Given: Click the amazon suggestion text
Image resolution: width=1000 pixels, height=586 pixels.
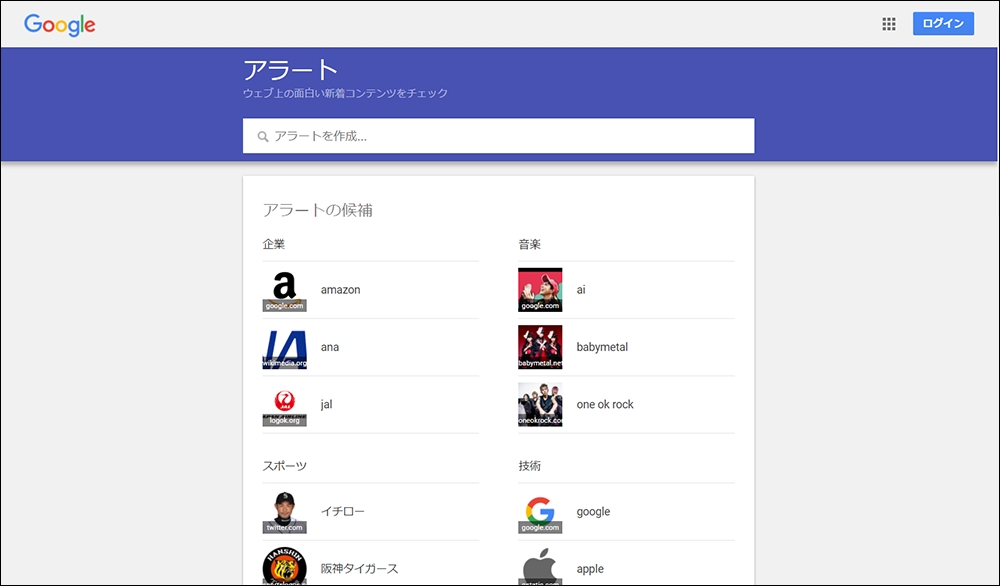Looking at the screenshot, I should (x=341, y=289).
